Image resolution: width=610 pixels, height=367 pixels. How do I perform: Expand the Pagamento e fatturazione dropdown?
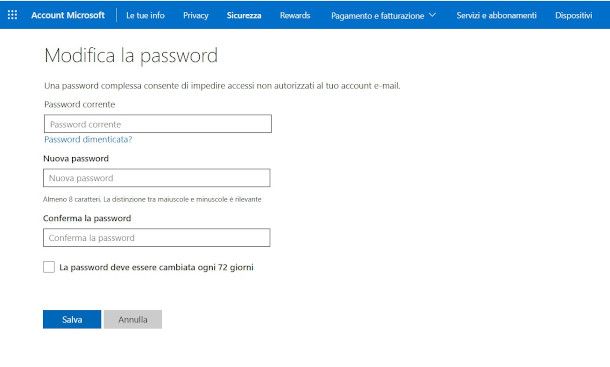click(x=383, y=16)
